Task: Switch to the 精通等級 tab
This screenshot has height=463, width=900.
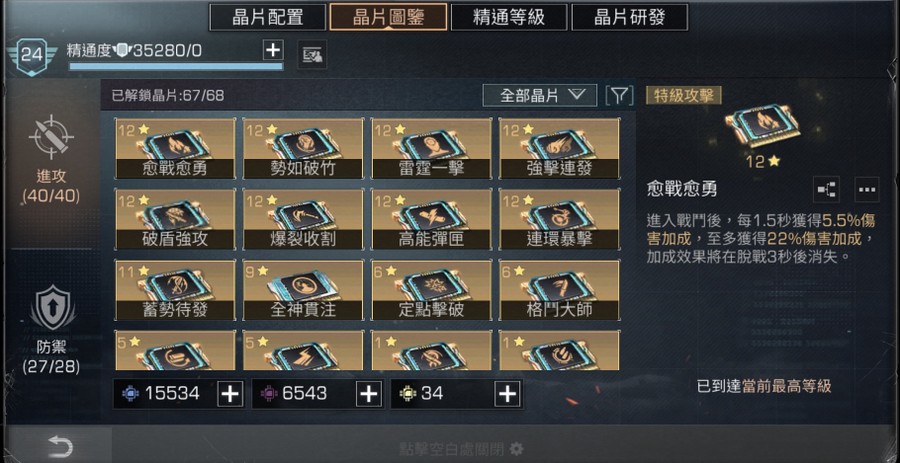Action: click(509, 17)
